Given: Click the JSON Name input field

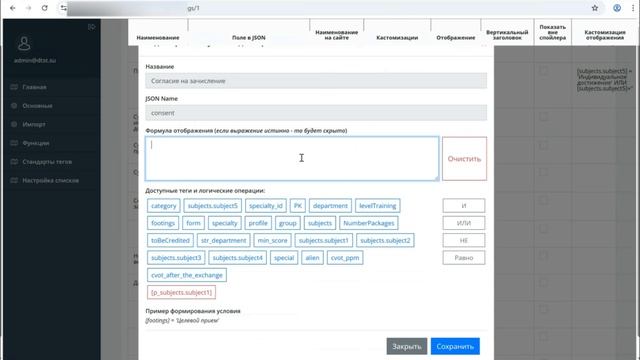Looking at the screenshot, I should [316, 113].
